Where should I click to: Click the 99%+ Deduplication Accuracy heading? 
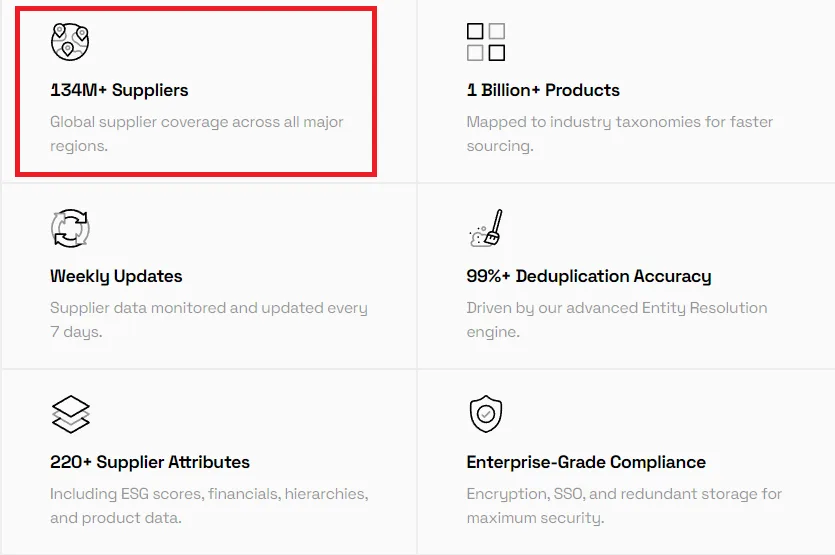pos(589,276)
